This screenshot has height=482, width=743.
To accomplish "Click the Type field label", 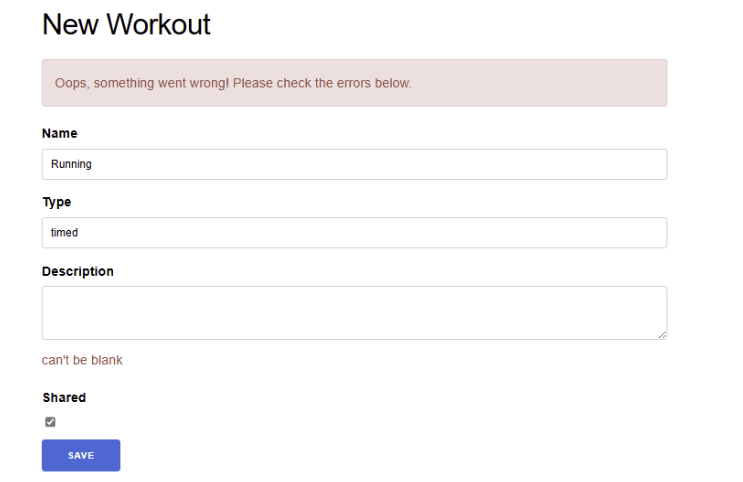I will pyautogui.click(x=57, y=202).
